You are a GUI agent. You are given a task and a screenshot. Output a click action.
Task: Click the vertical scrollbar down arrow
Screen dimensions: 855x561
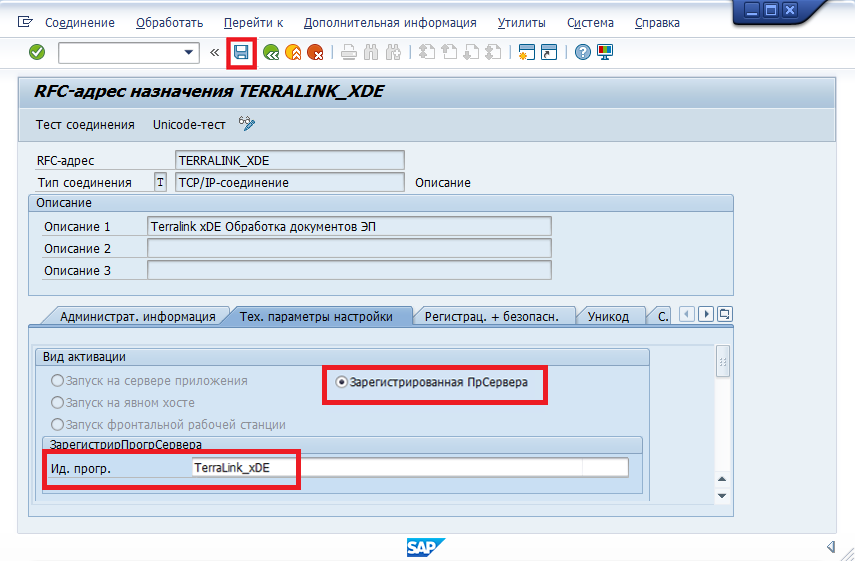click(x=723, y=495)
